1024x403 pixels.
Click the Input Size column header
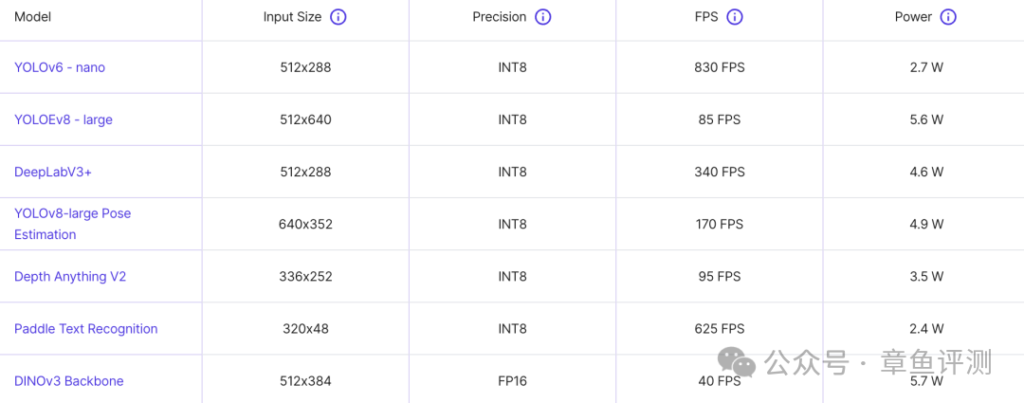tap(293, 17)
